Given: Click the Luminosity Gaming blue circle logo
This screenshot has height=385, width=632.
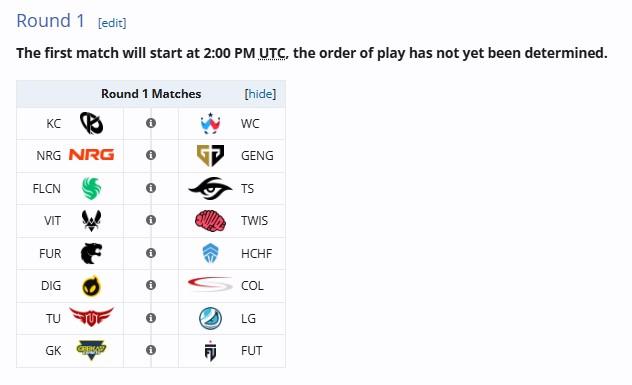Looking at the screenshot, I should click(x=210, y=318).
